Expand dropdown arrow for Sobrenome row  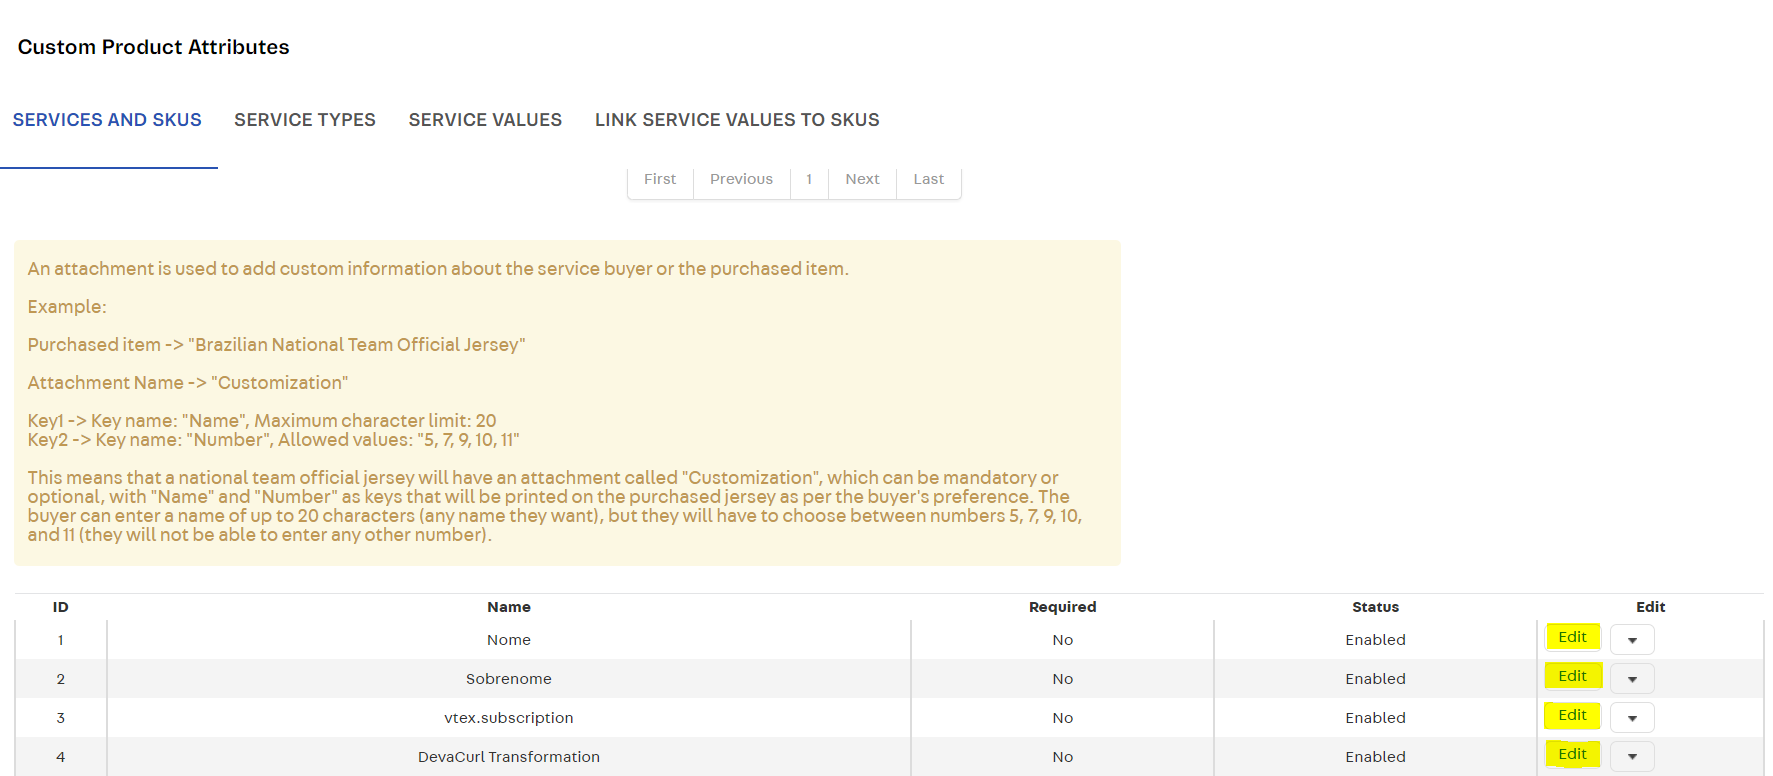click(x=1632, y=679)
